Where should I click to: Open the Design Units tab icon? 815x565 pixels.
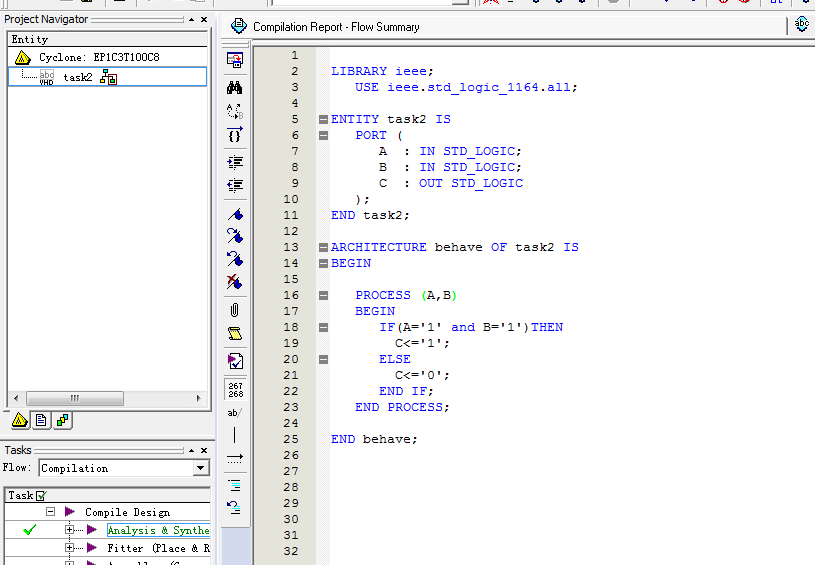tap(62, 421)
